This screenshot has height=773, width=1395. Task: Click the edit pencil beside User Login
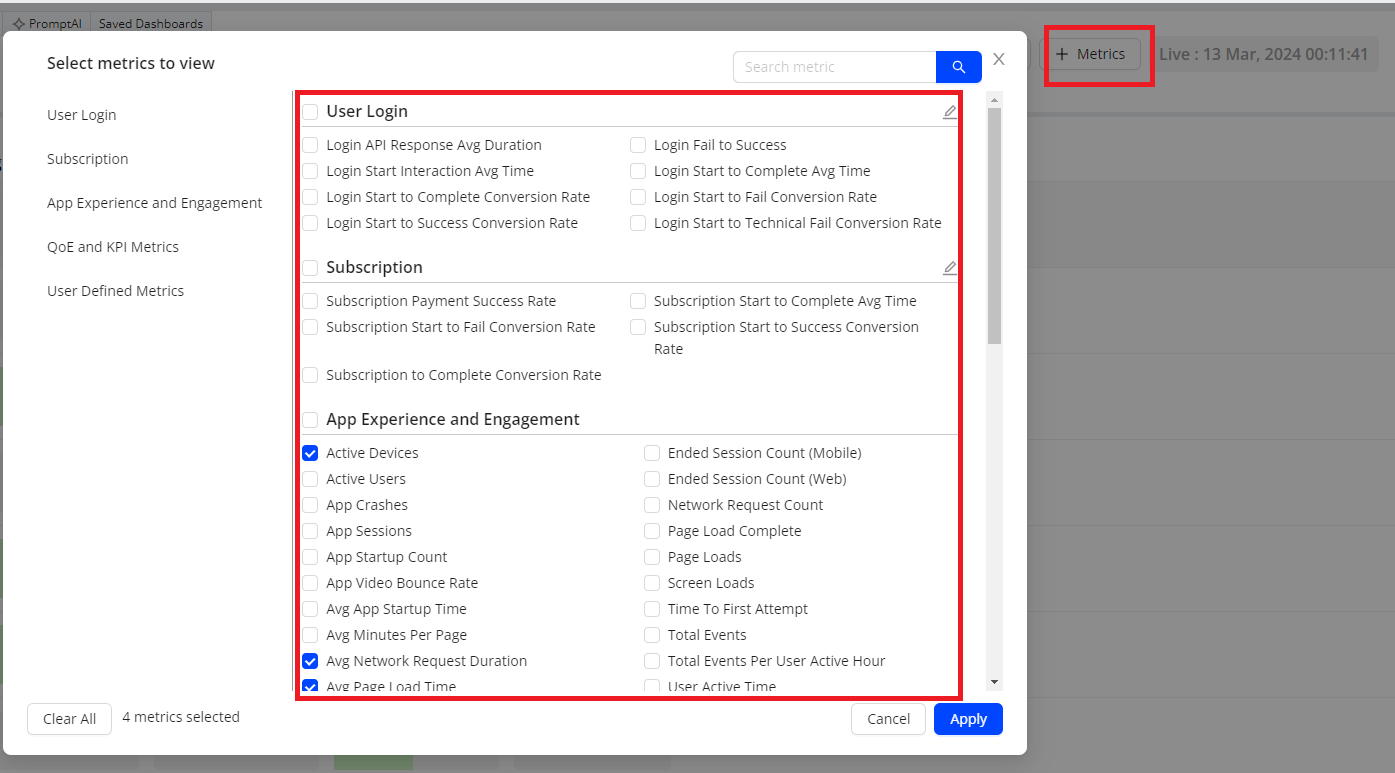[x=949, y=112]
